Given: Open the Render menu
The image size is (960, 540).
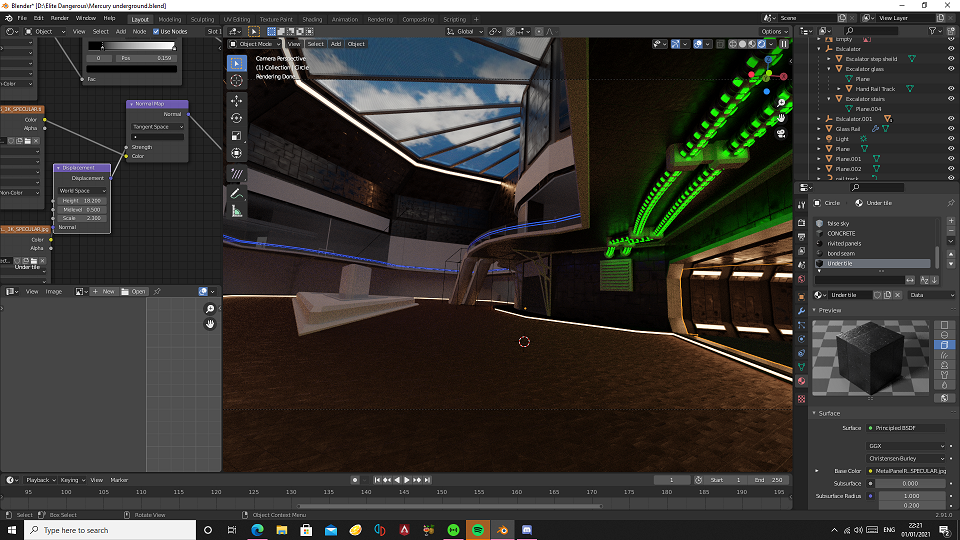Looking at the screenshot, I should pyautogui.click(x=59, y=18).
